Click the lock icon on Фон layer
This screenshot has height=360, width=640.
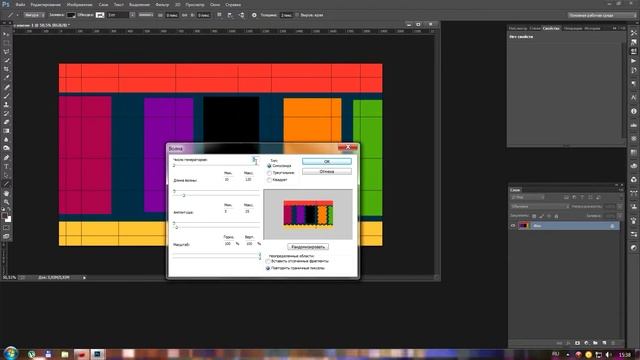pos(612,226)
